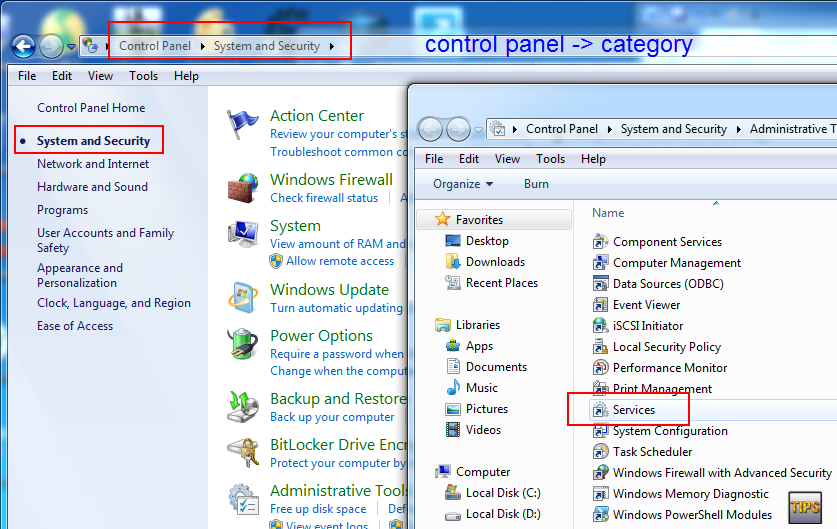The image size is (837, 529).
Task: Select the Network and Internet category
Action: pos(93,164)
